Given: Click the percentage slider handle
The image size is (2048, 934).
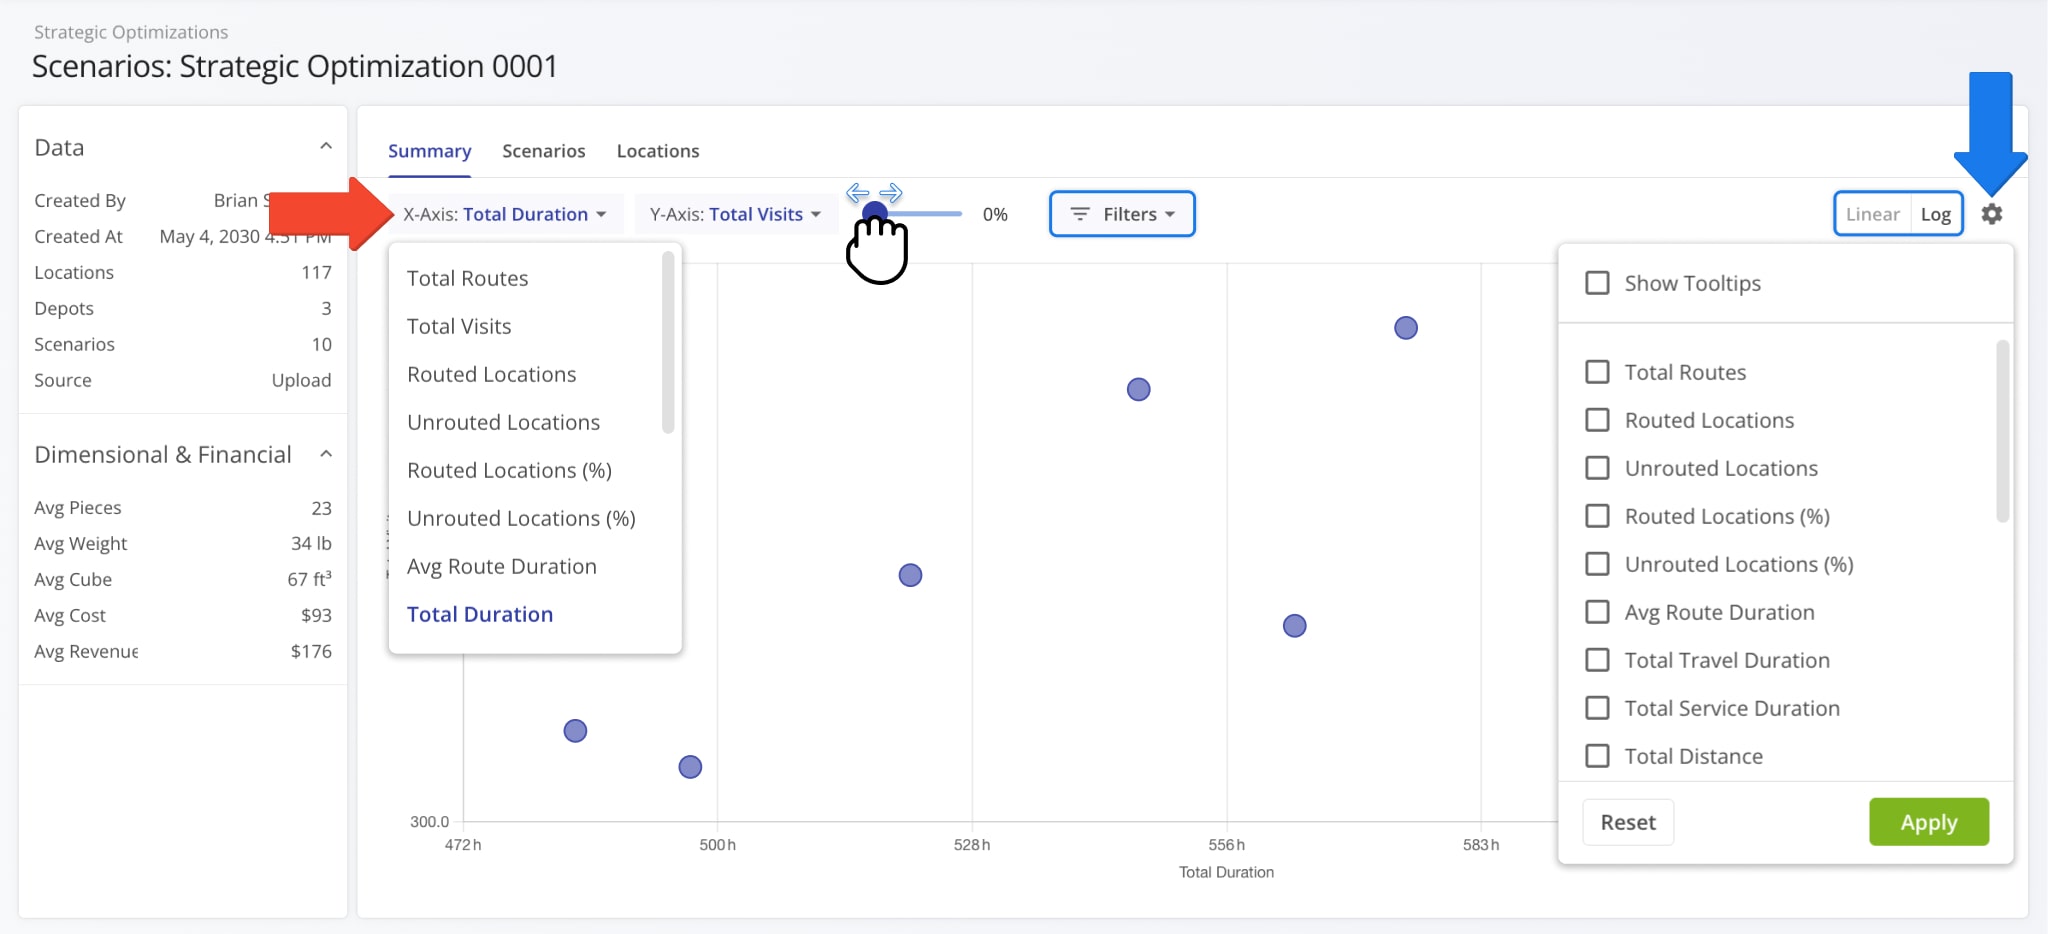Looking at the screenshot, I should (x=874, y=213).
